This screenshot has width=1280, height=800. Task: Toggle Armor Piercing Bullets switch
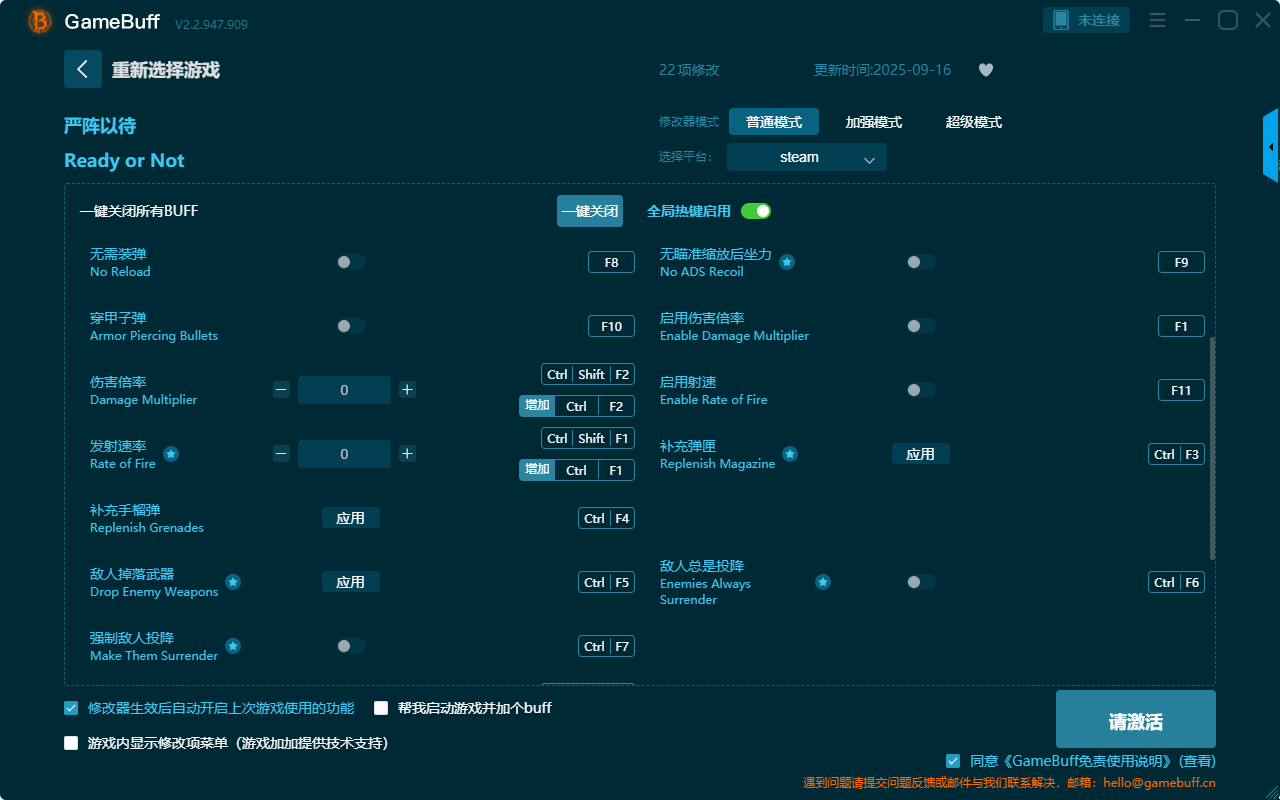(351, 326)
